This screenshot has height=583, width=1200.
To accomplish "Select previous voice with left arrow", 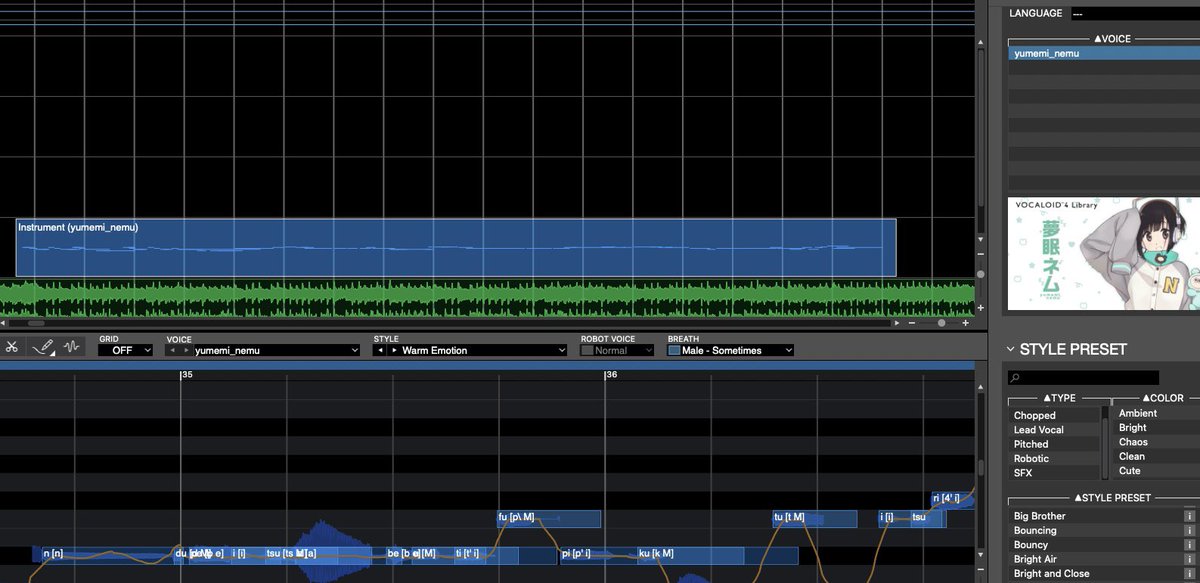I will tap(173, 351).
